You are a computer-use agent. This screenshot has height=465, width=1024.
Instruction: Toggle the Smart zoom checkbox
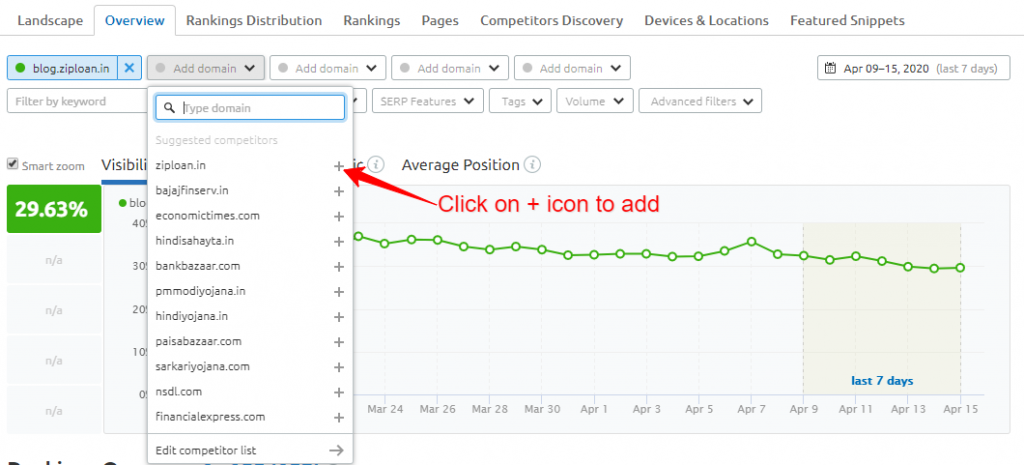[x=12, y=165]
